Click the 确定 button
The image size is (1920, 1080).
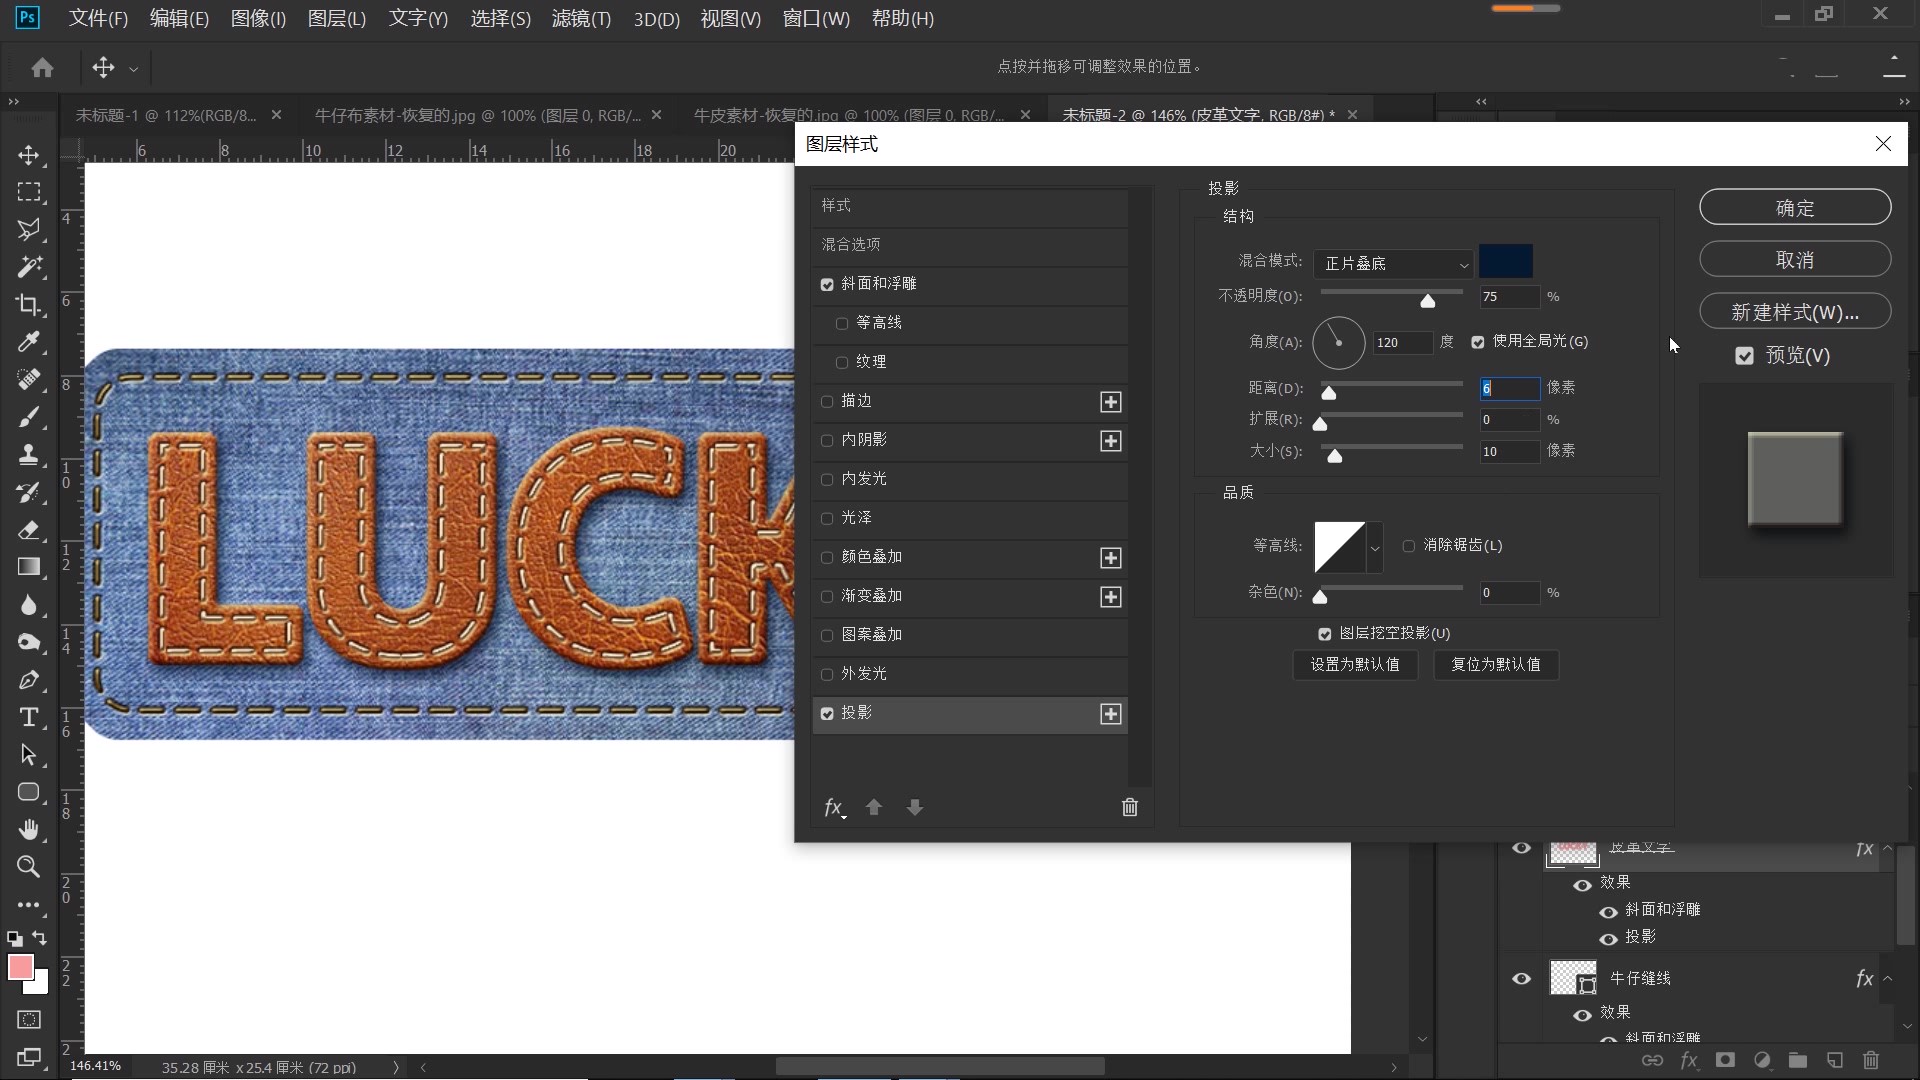tap(1794, 208)
